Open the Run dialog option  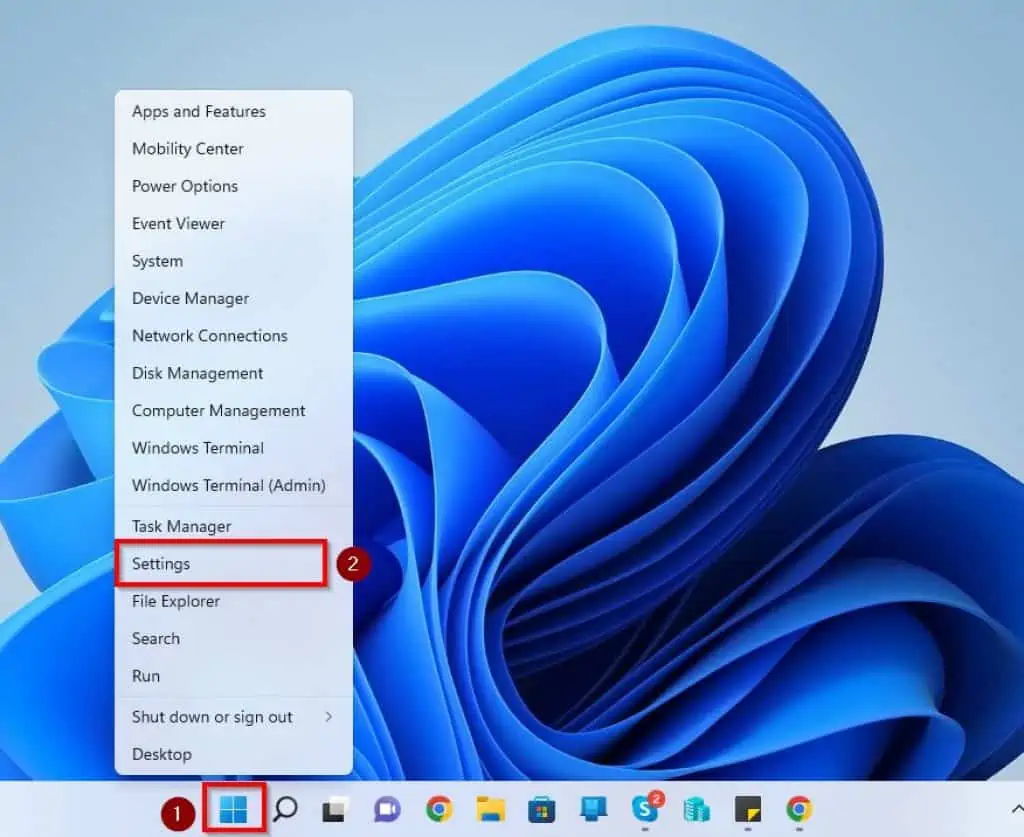(145, 676)
